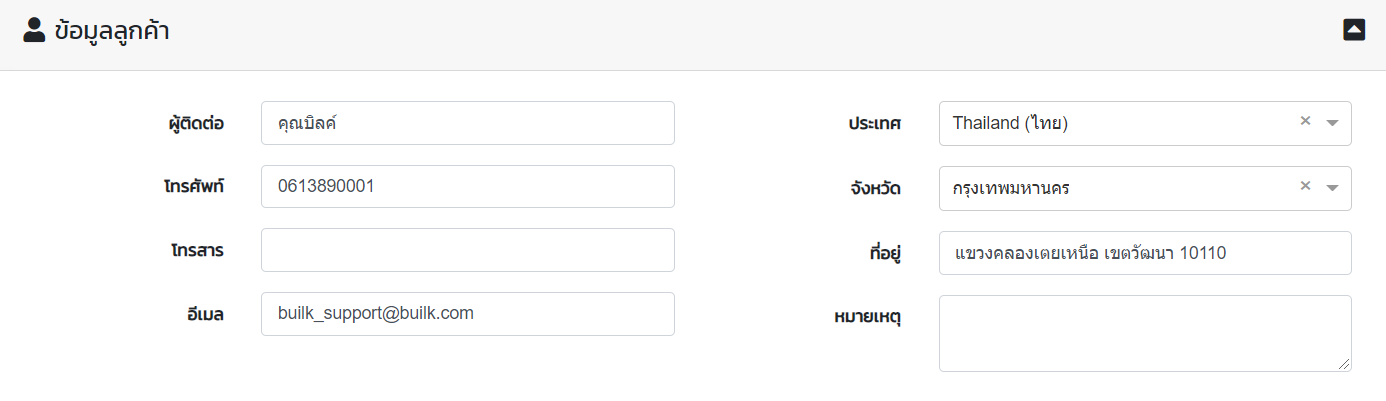Image resolution: width=1386 pixels, height=401 pixels.
Task: Focus the อีเมล field with builk_support@builk.com
Action: click(x=467, y=314)
